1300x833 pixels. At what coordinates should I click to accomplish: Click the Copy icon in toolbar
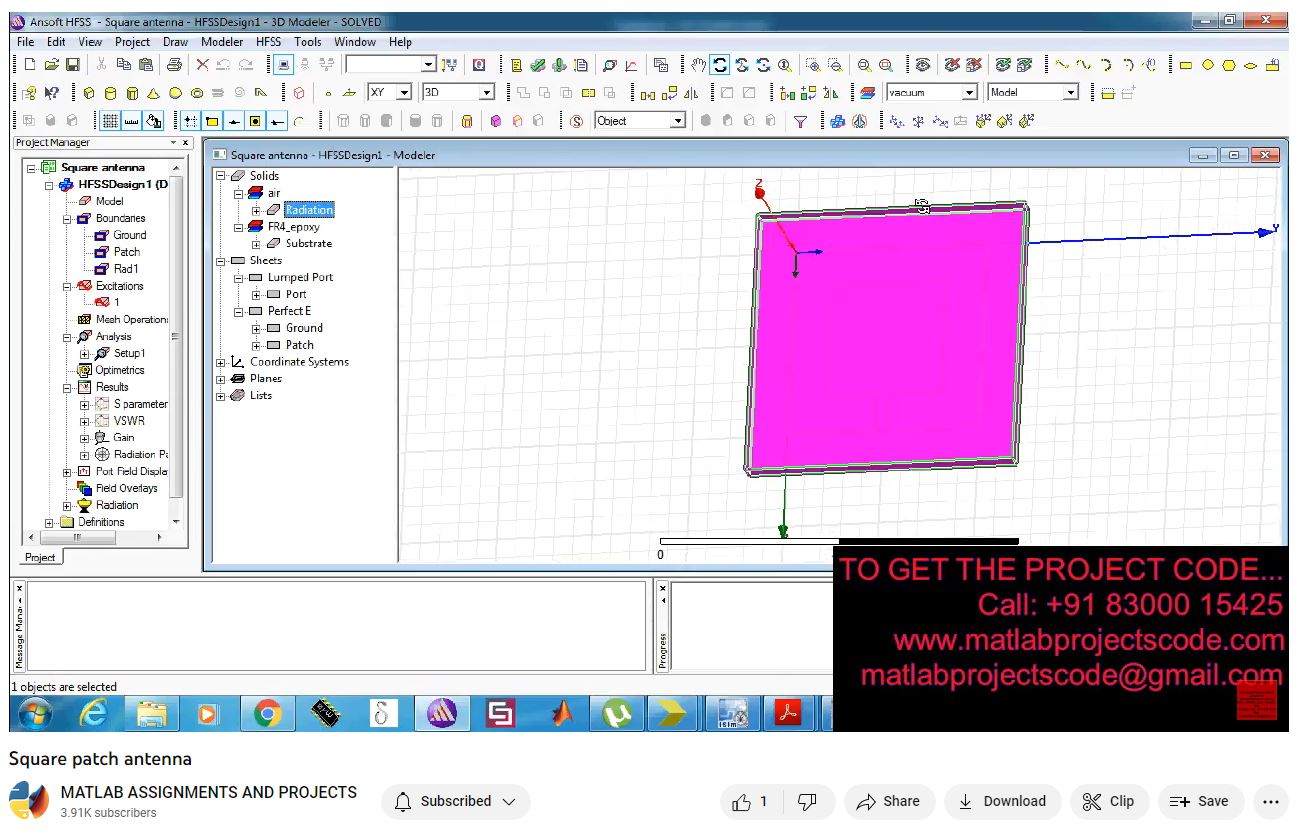pos(124,65)
